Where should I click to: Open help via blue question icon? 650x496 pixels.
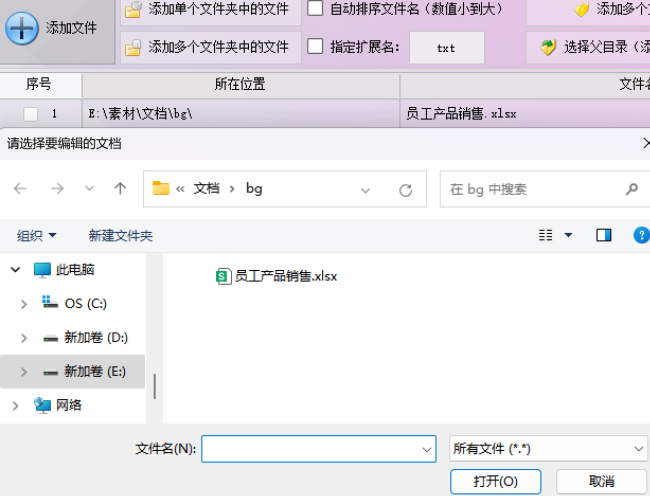641,235
